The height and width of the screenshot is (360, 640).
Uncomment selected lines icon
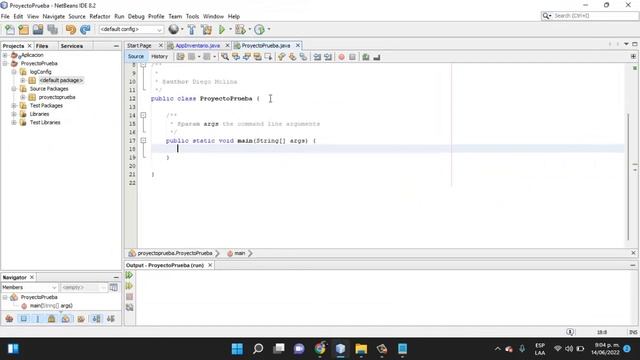pyautogui.click(x=377, y=57)
